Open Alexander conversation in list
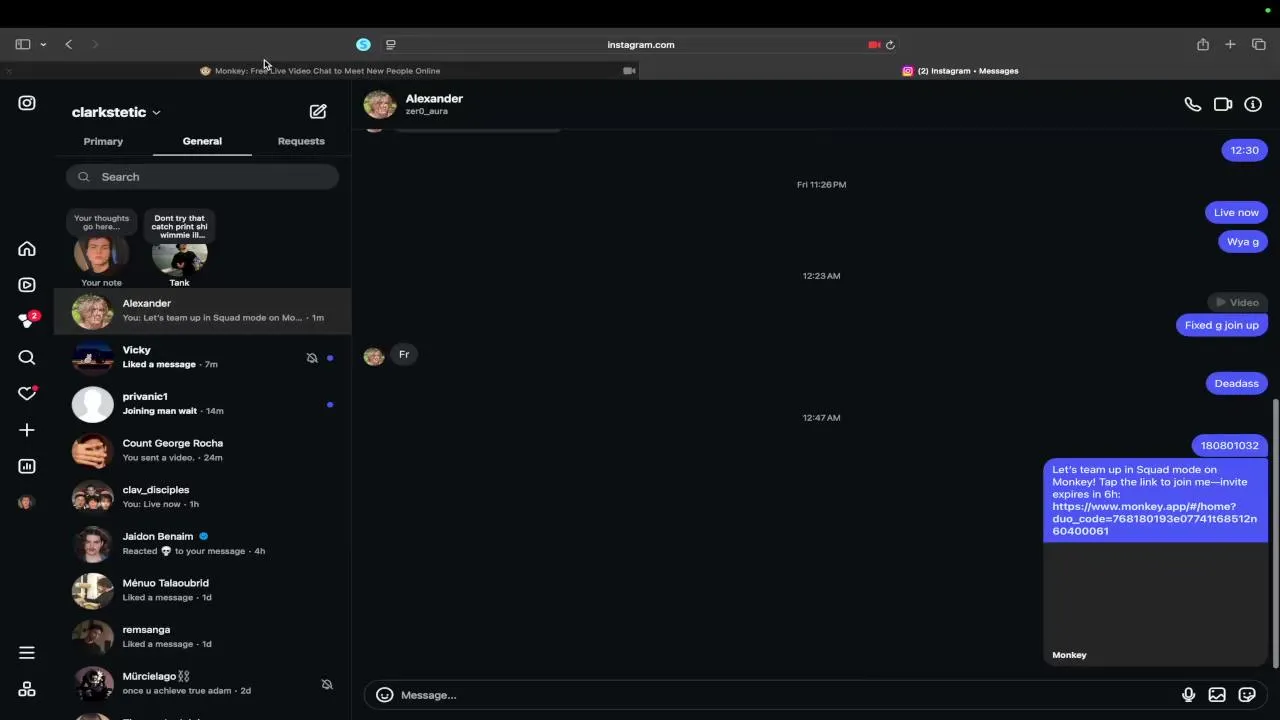The width and height of the screenshot is (1280, 720). pos(202,311)
